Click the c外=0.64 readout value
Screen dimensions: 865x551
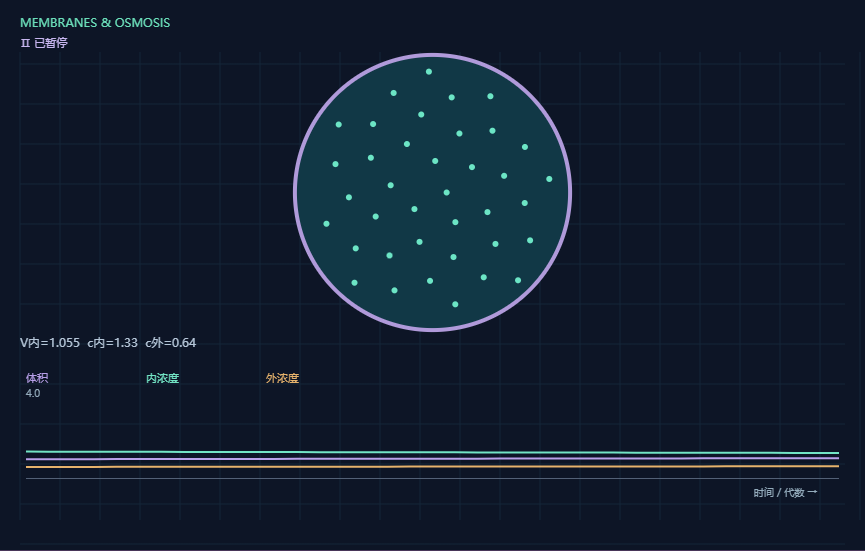tap(170, 343)
